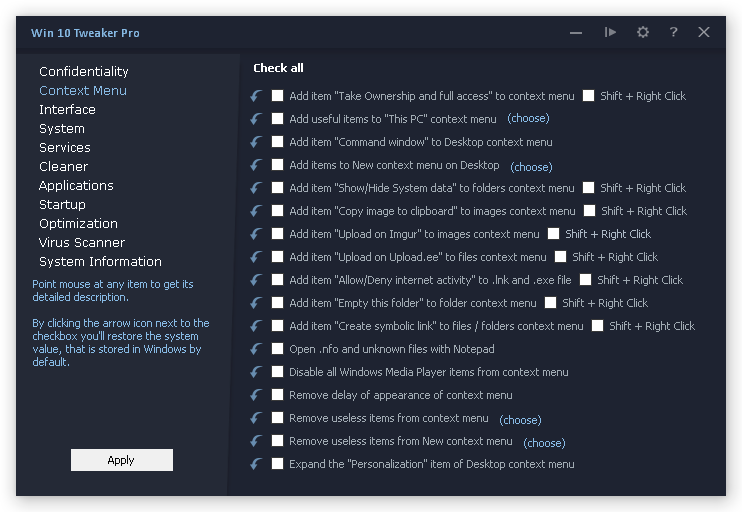Viewport: 742px width, 512px height.
Task: Click the "Check all" link
Action: (x=278, y=68)
